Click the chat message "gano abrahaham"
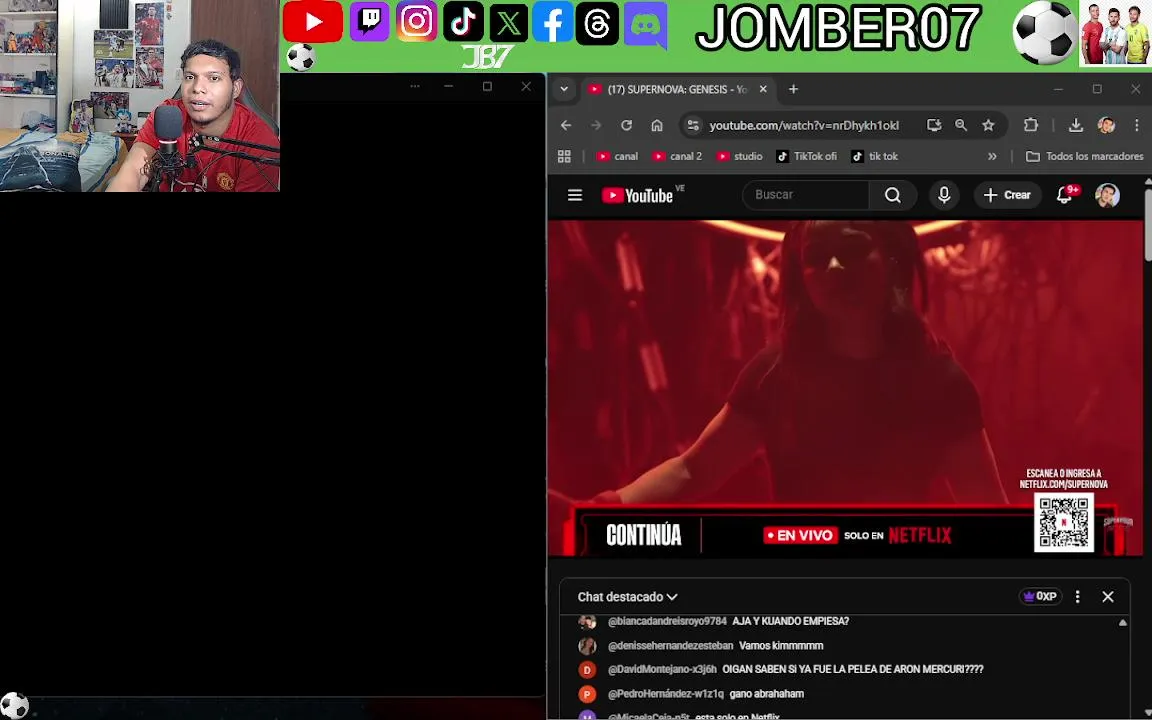This screenshot has width=1152, height=720. (766, 694)
